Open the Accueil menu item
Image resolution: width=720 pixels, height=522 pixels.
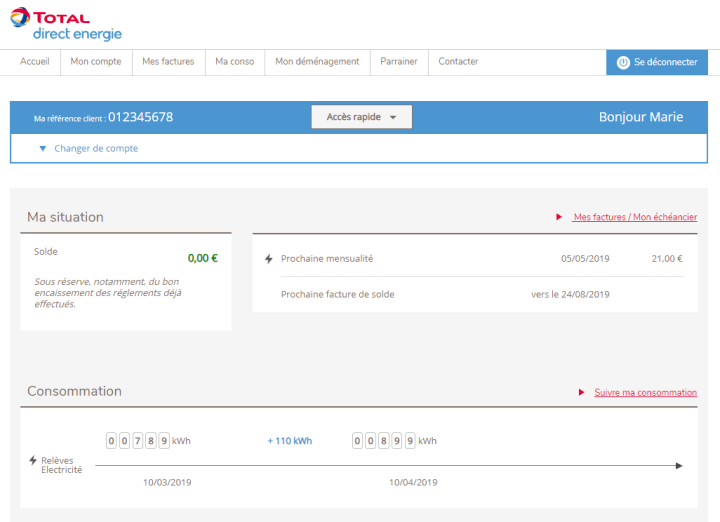34,62
